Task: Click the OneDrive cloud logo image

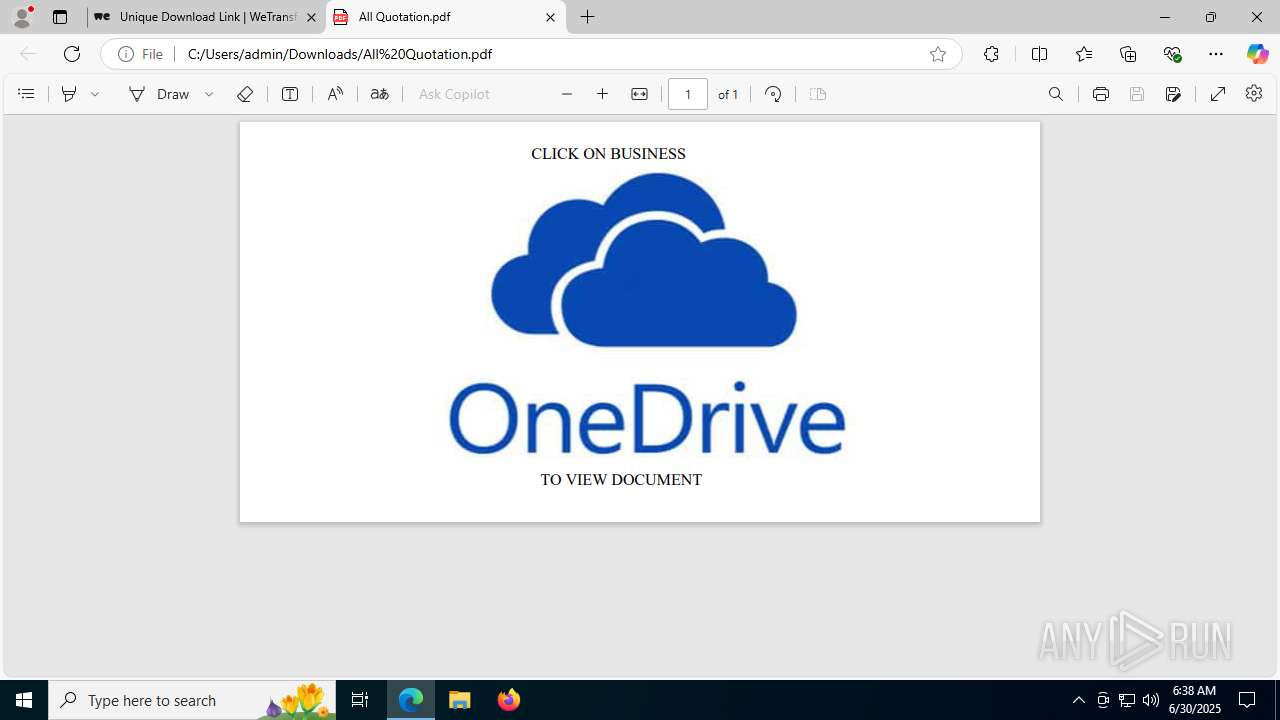Action: 645,260
